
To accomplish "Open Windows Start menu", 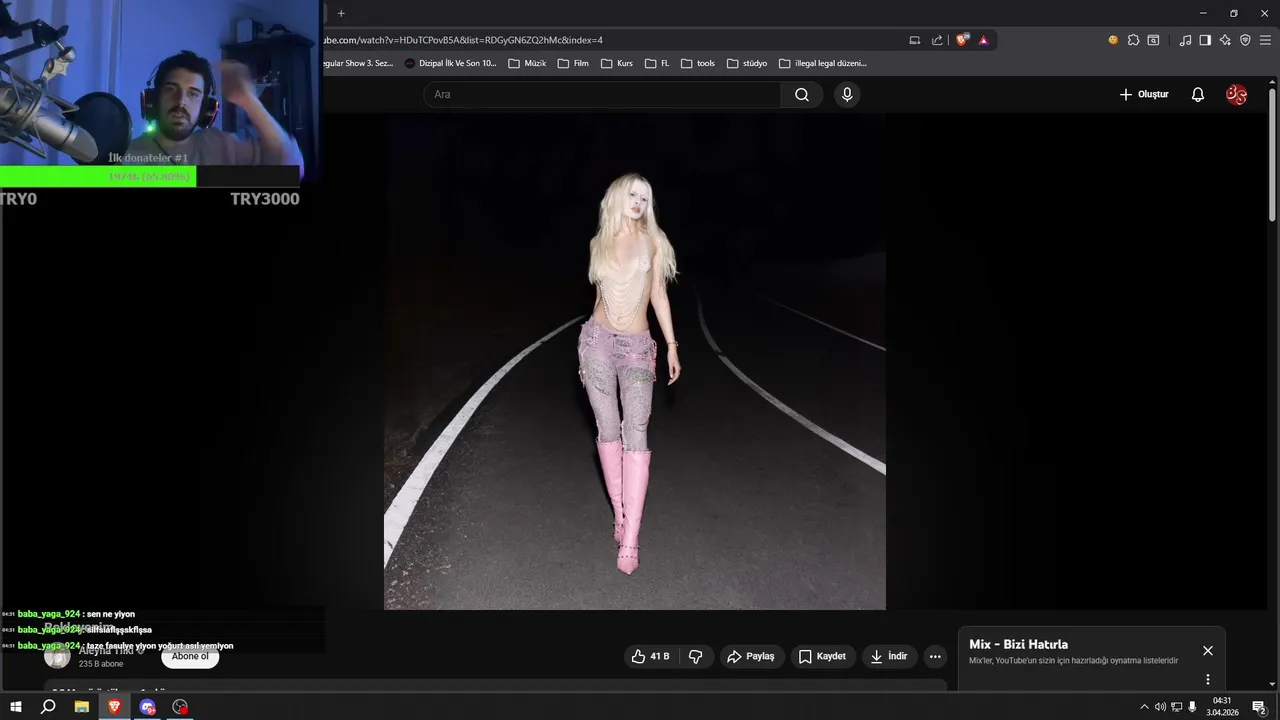I will tap(16, 707).
